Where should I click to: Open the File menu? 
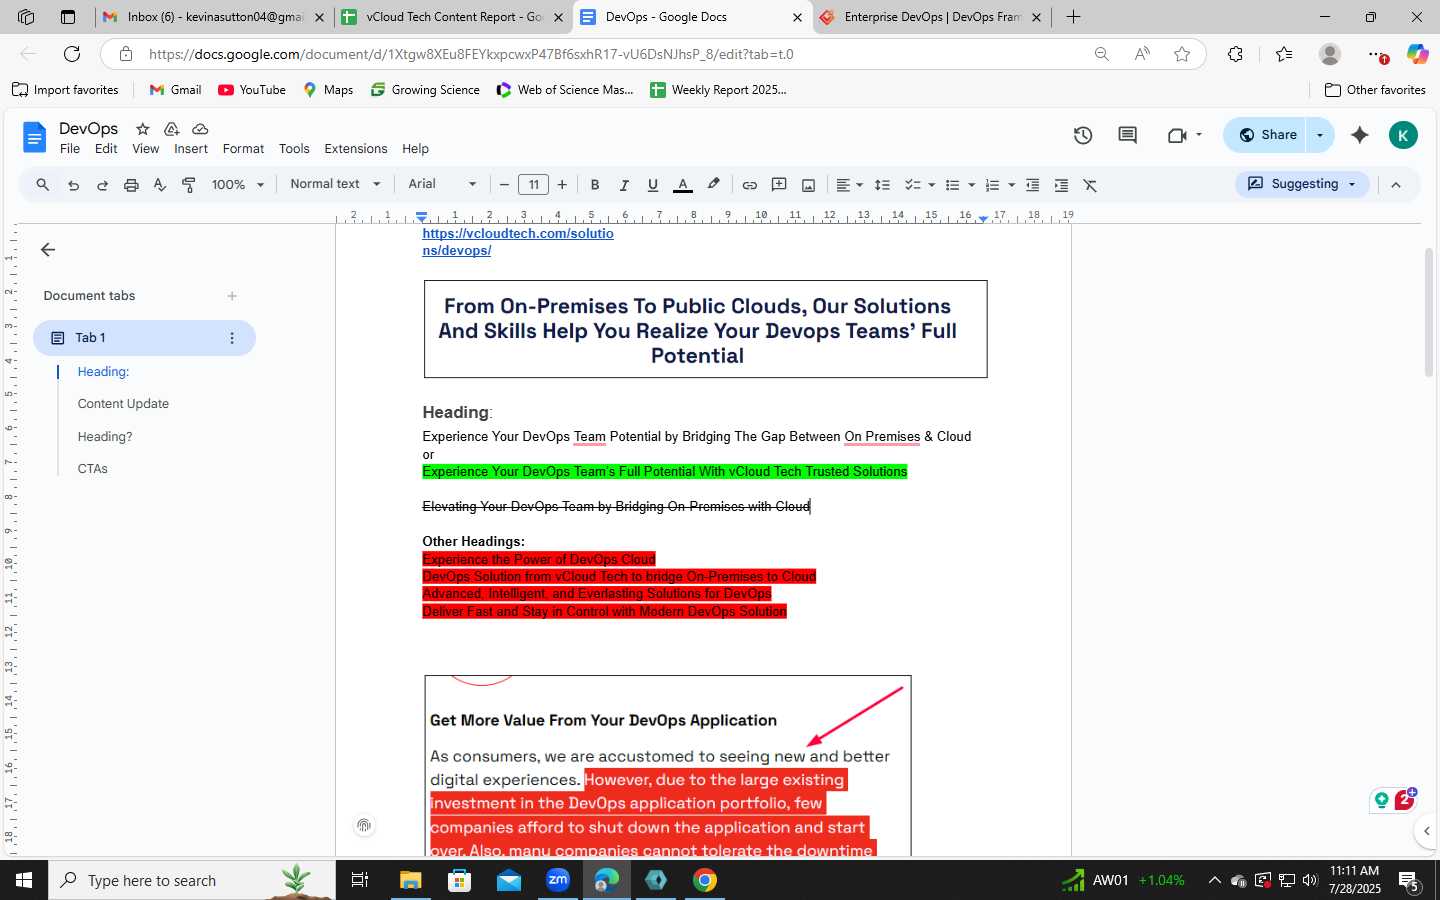point(70,149)
